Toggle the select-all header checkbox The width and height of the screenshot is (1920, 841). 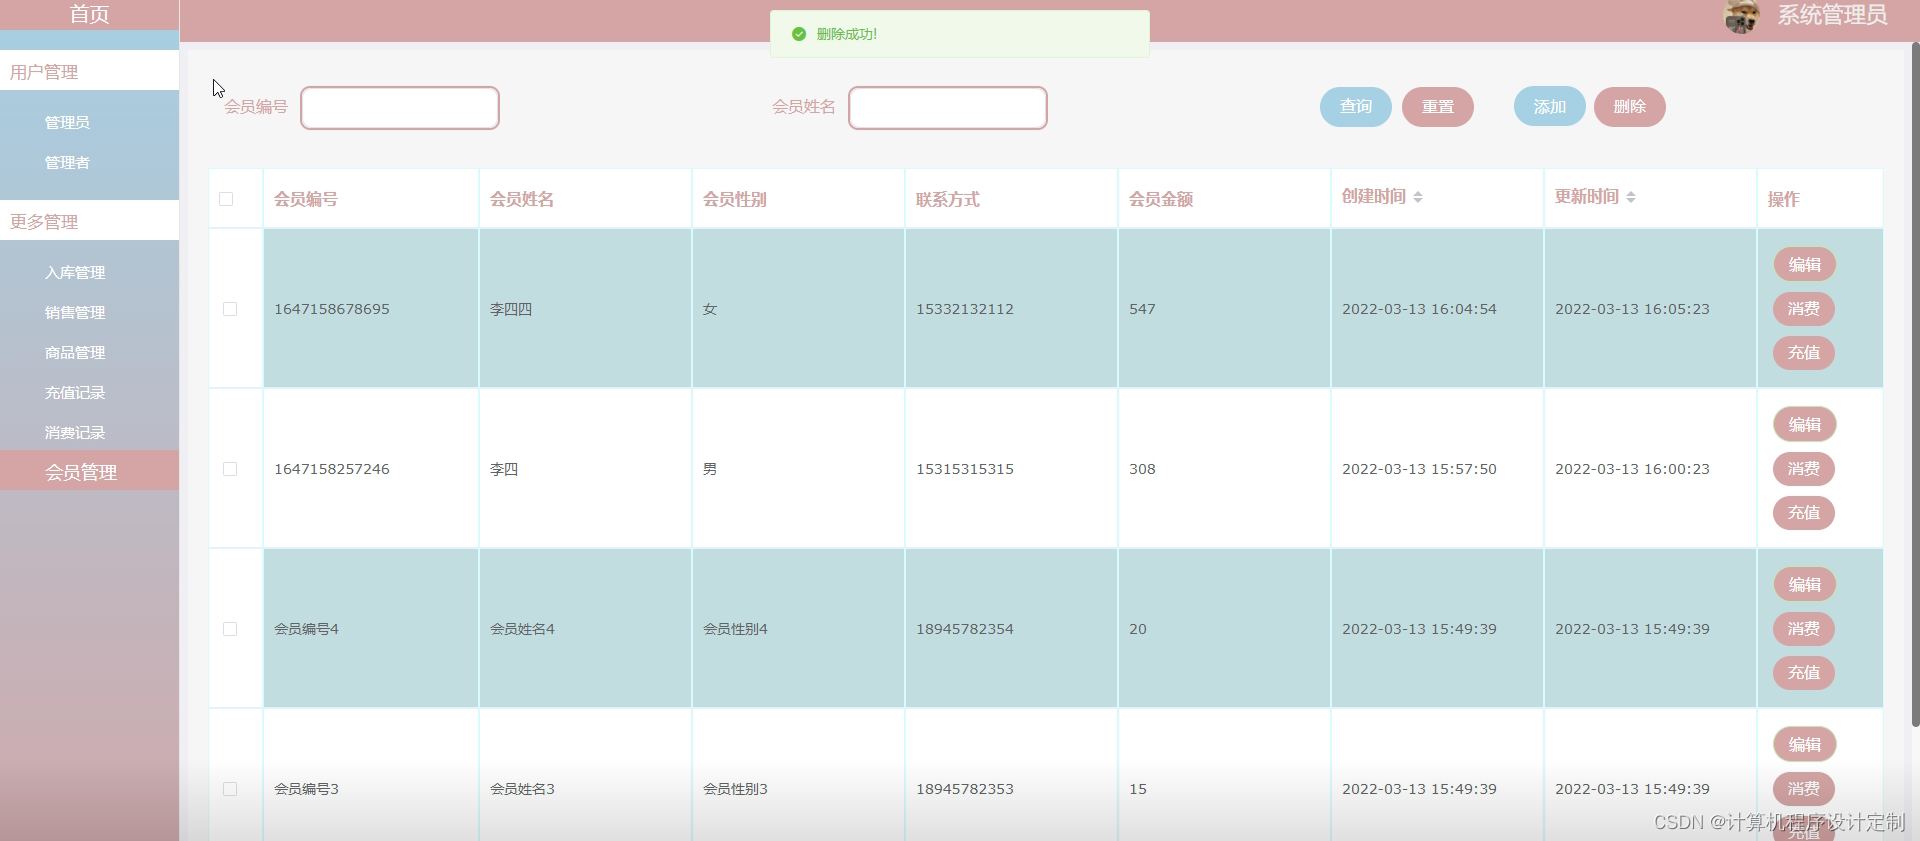[x=226, y=199]
